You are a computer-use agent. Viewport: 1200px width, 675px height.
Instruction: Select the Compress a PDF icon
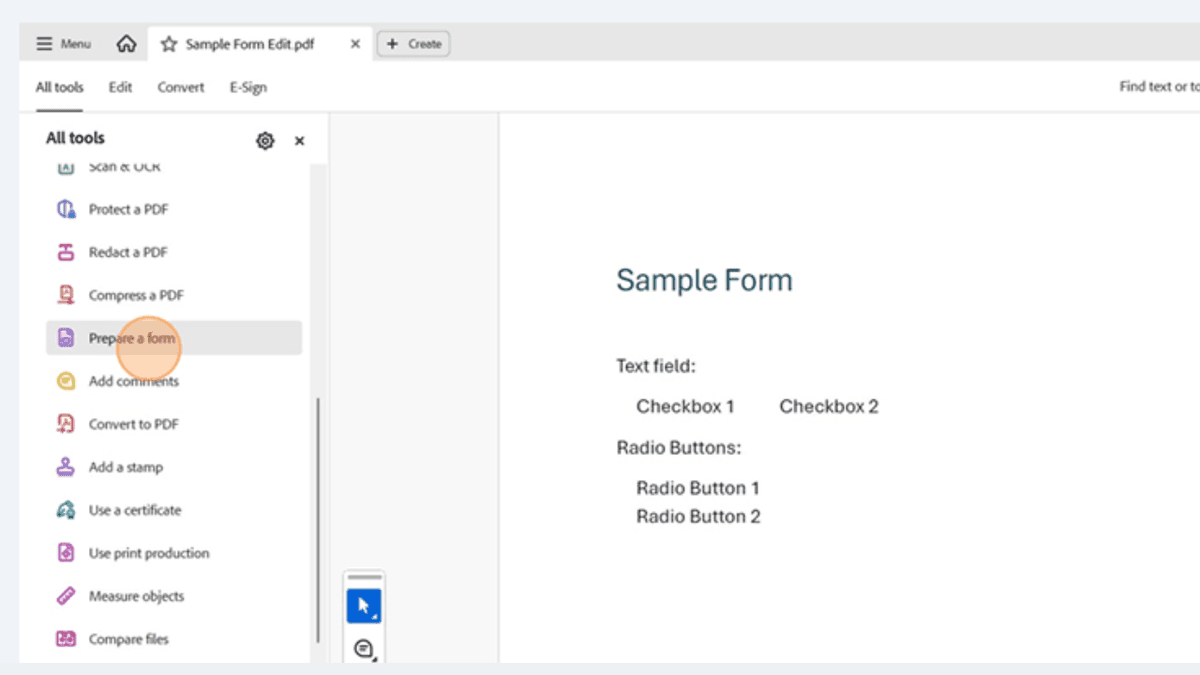point(66,294)
